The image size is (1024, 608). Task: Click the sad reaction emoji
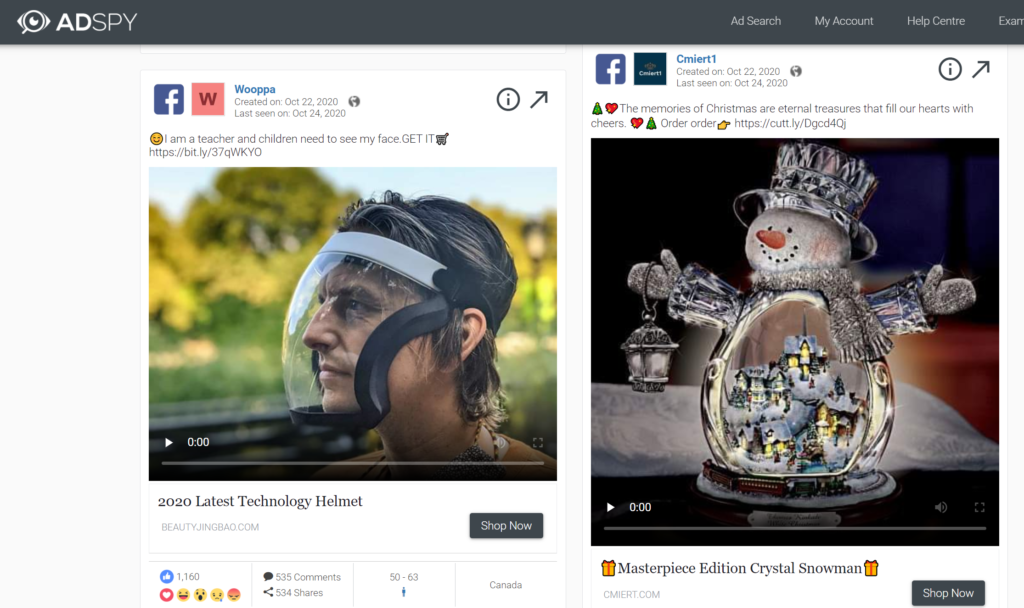217,595
